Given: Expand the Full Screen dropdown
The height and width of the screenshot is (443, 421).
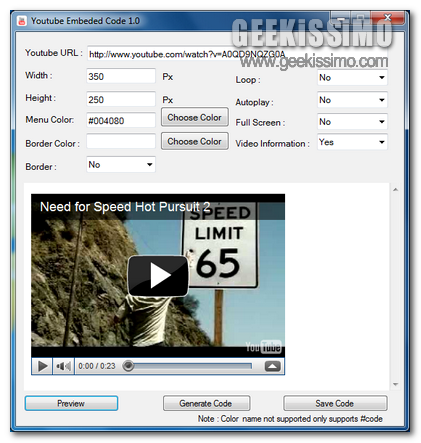Looking at the screenshot, I should click(352, 122).
